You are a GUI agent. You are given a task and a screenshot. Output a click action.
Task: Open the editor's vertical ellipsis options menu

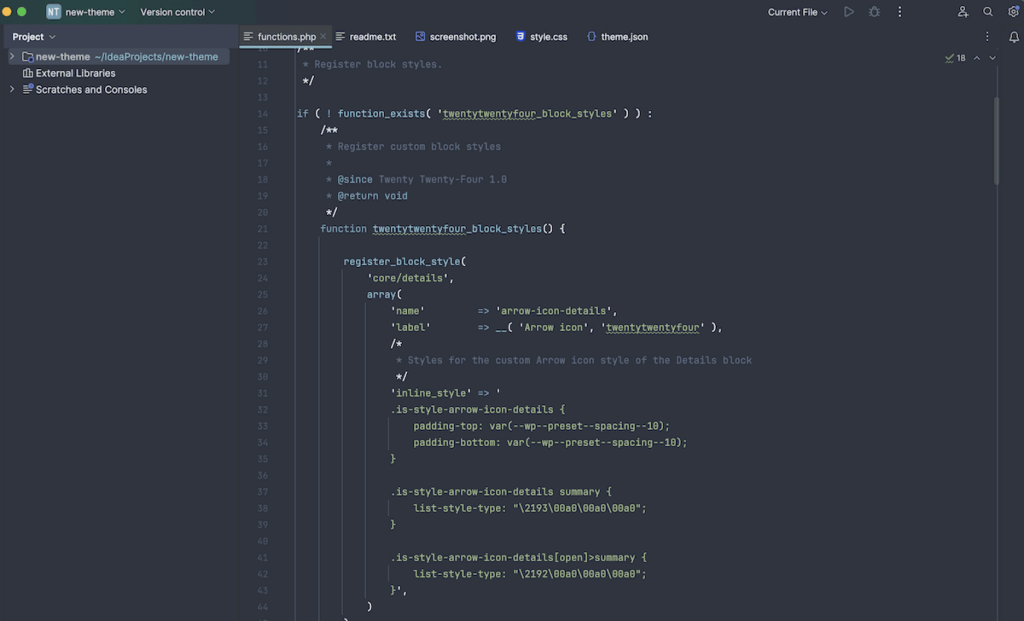[987, 36]
